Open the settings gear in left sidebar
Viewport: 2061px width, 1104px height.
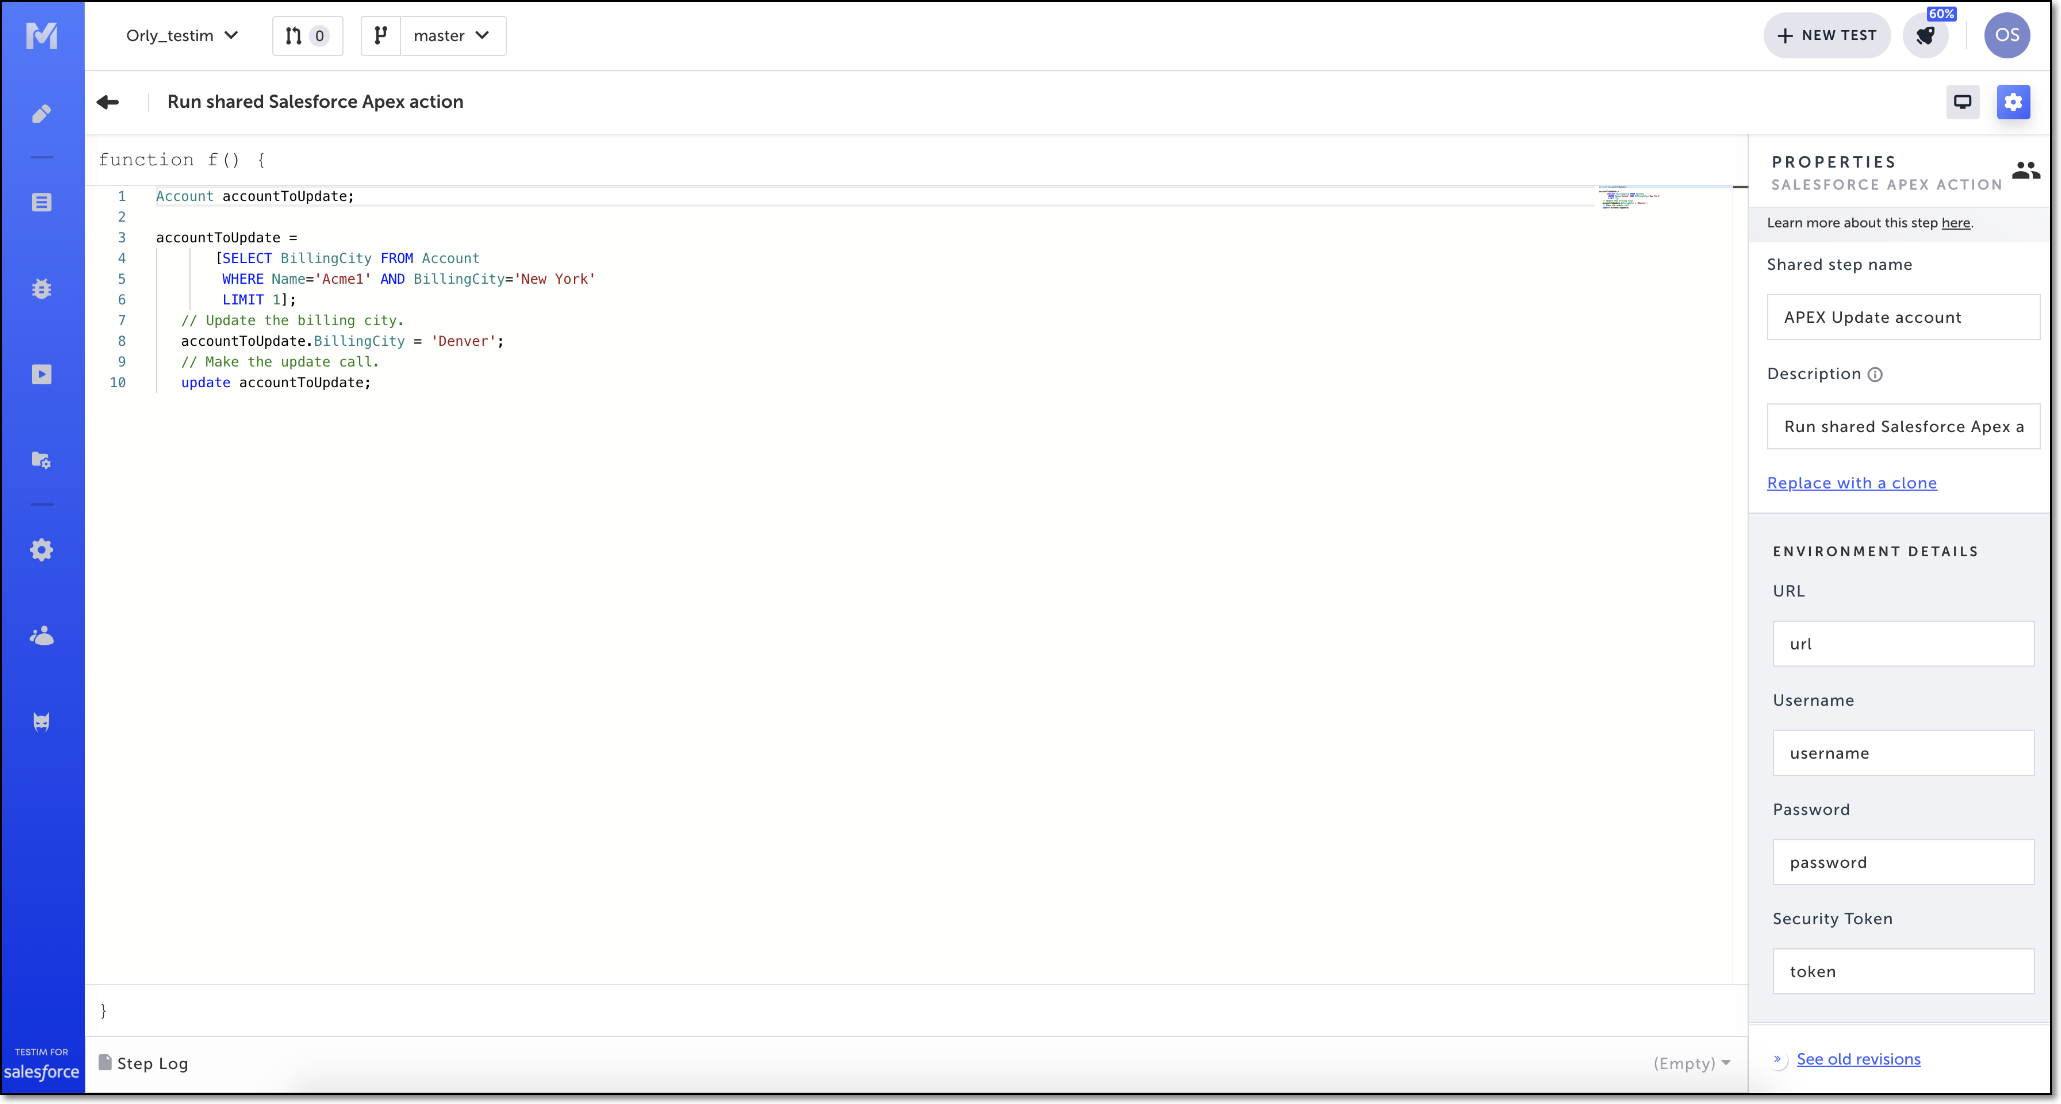[41, 550]
